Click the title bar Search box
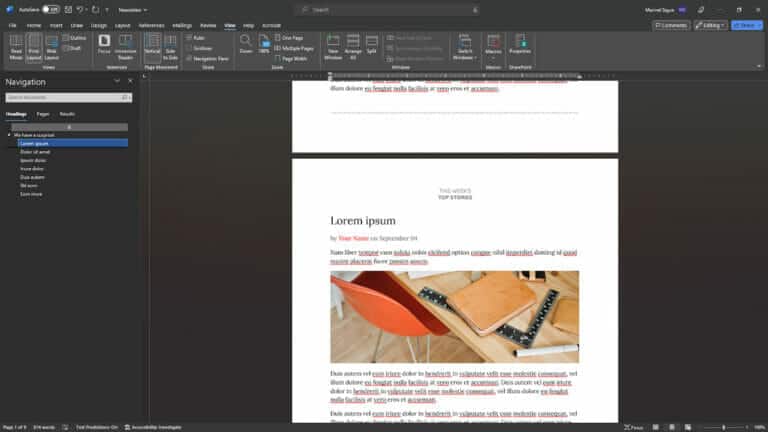This screenshot has width=768, height=432. pos(388,10)
